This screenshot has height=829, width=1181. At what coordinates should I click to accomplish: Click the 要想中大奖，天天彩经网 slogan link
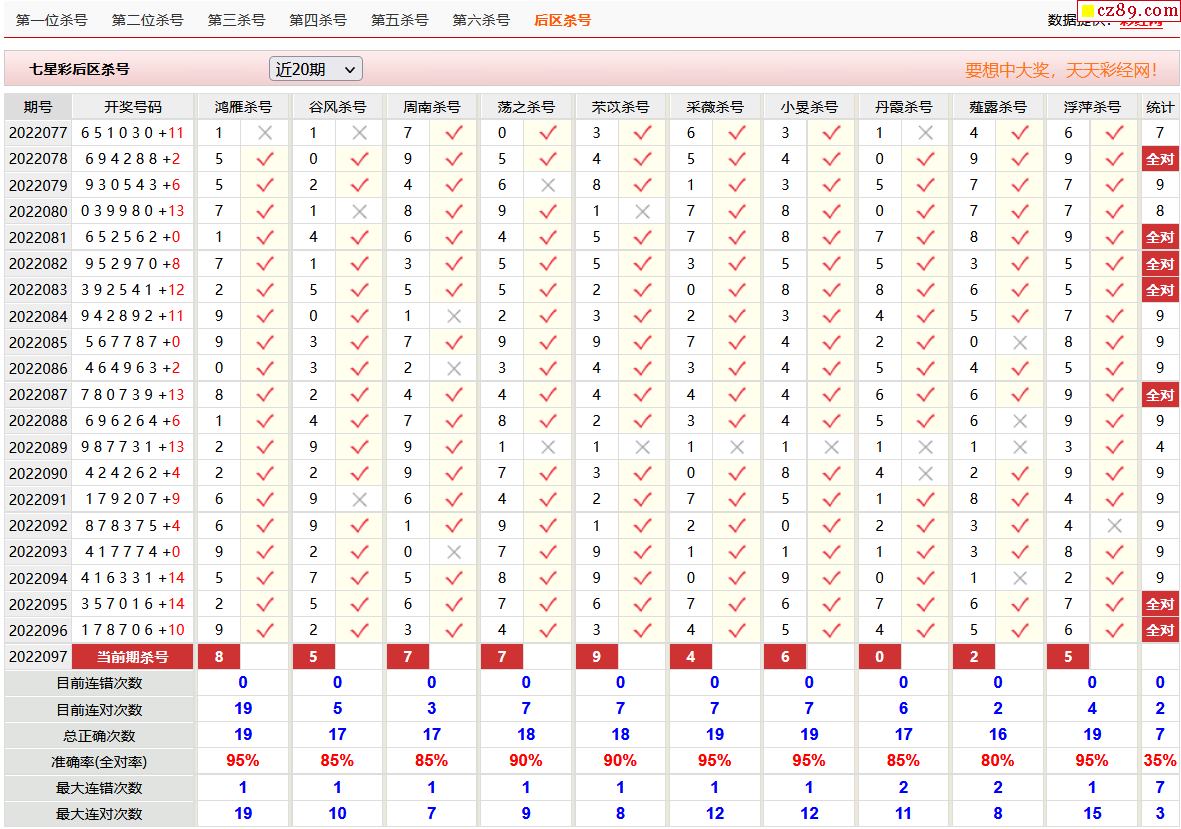(x=1060, y=70)
